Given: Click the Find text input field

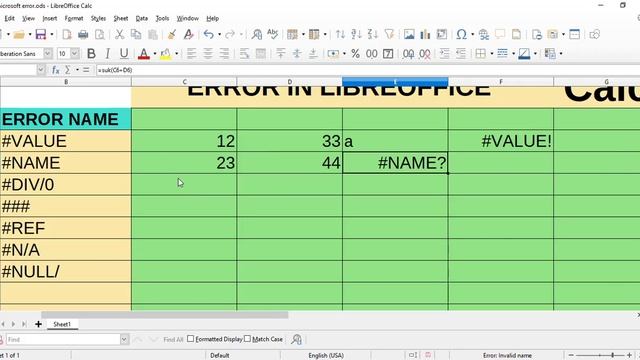Looking at the screenshot, I should click(63, 339).
